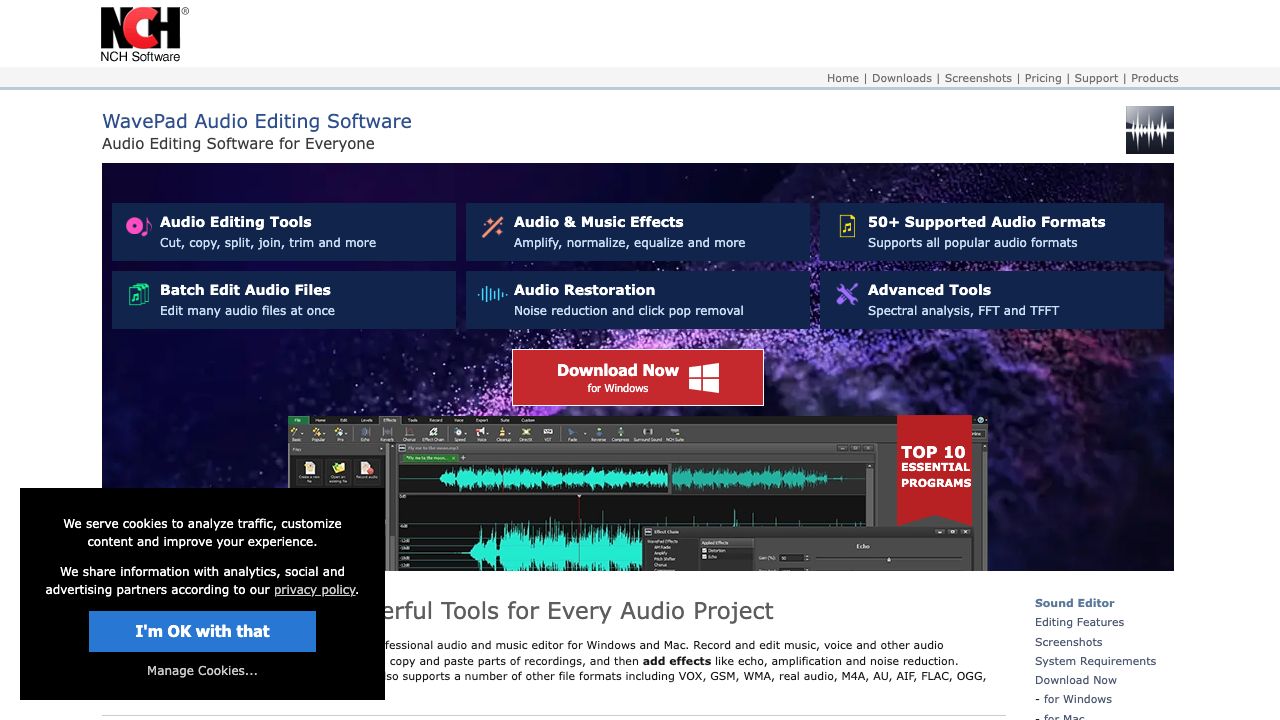This screenshot has height=720, width=1280.
Task: Click 'Supports all popular audio formats' text
Action: [x=973, y=243]
